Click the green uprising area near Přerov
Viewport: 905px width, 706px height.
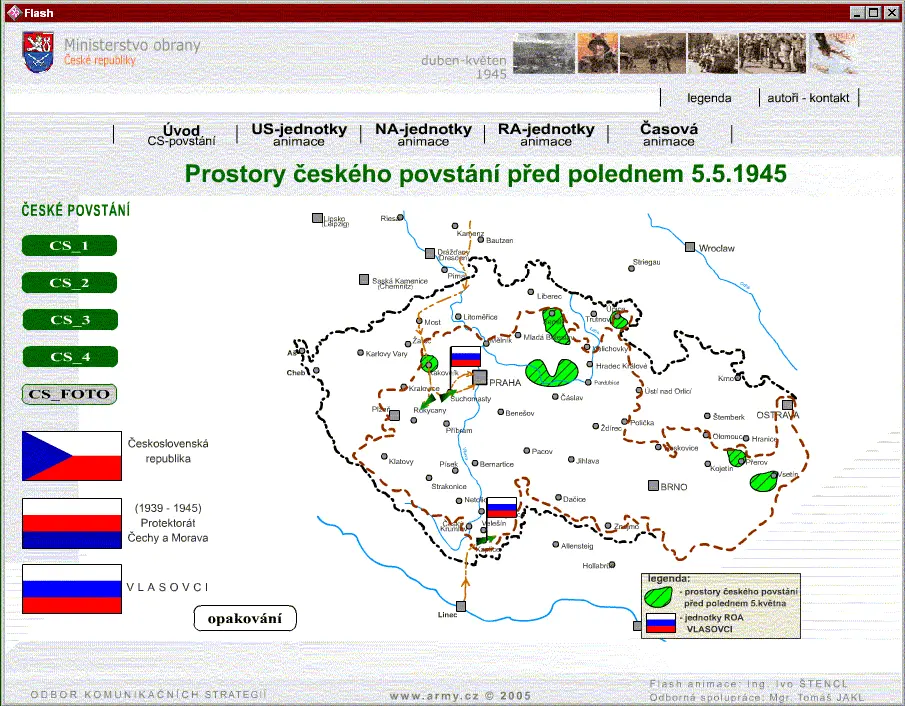pos(736,458)
